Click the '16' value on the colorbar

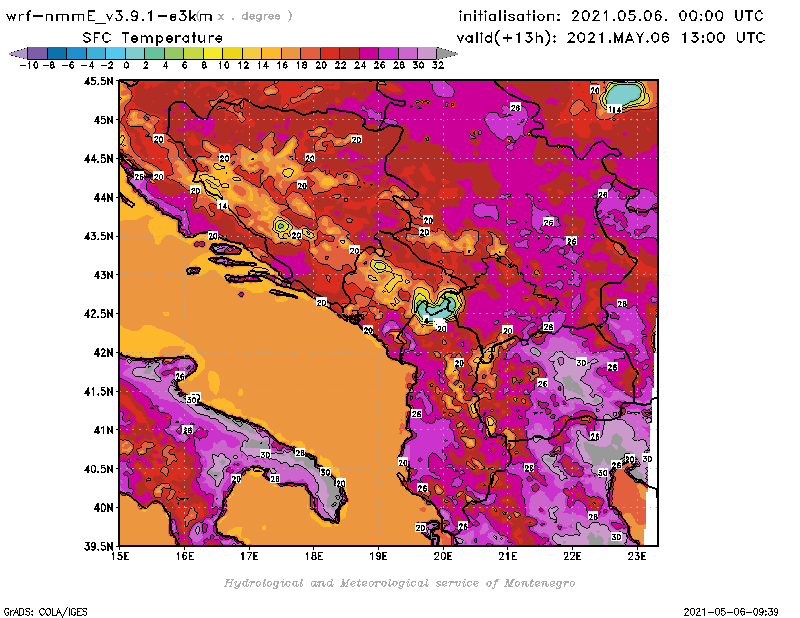tap(282, 65)
